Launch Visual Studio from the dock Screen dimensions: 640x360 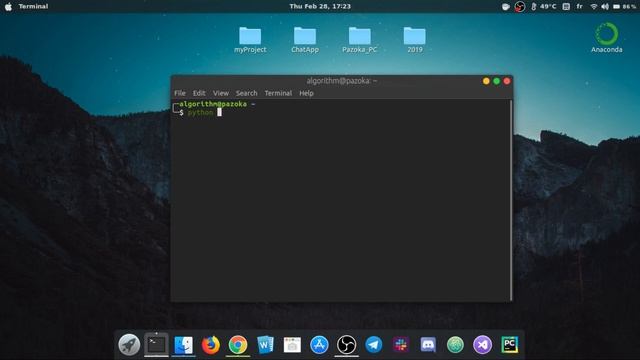coord(482,345)
